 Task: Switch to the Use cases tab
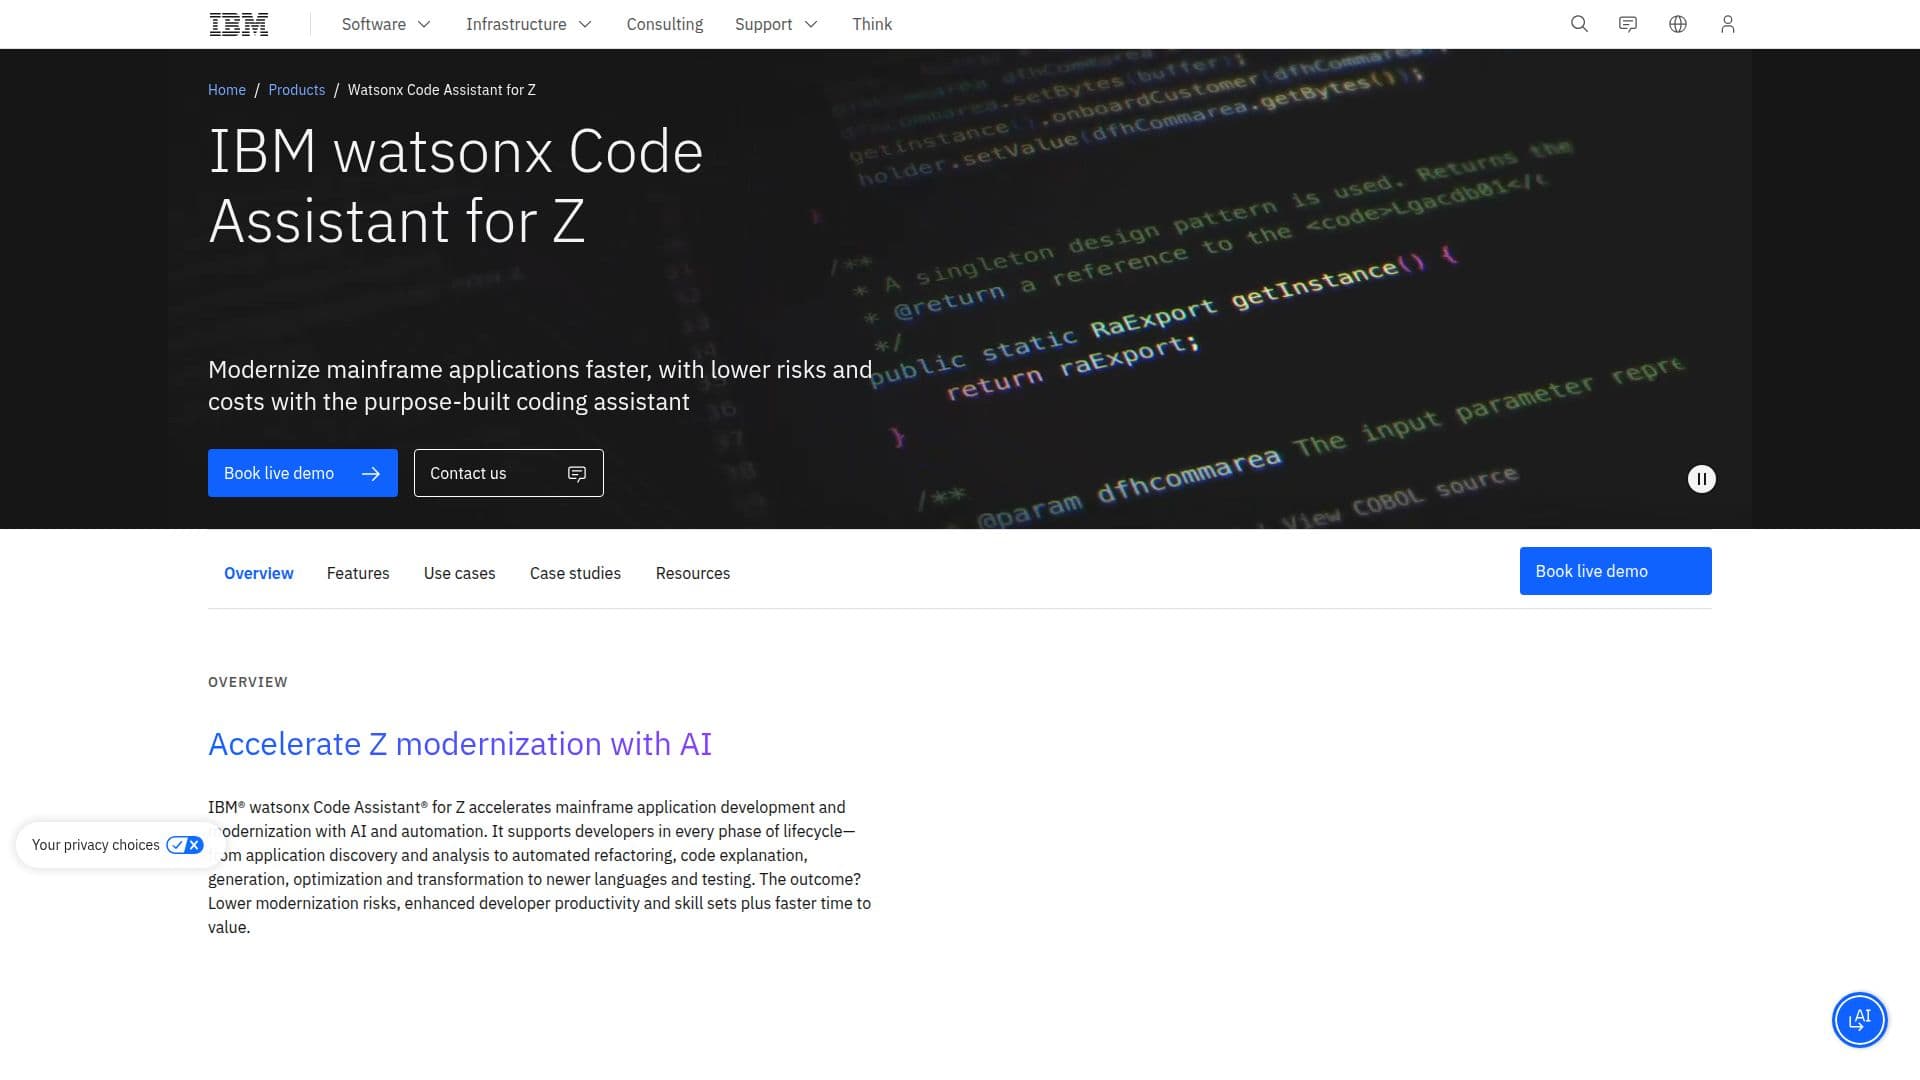click(x=459, y=573)
